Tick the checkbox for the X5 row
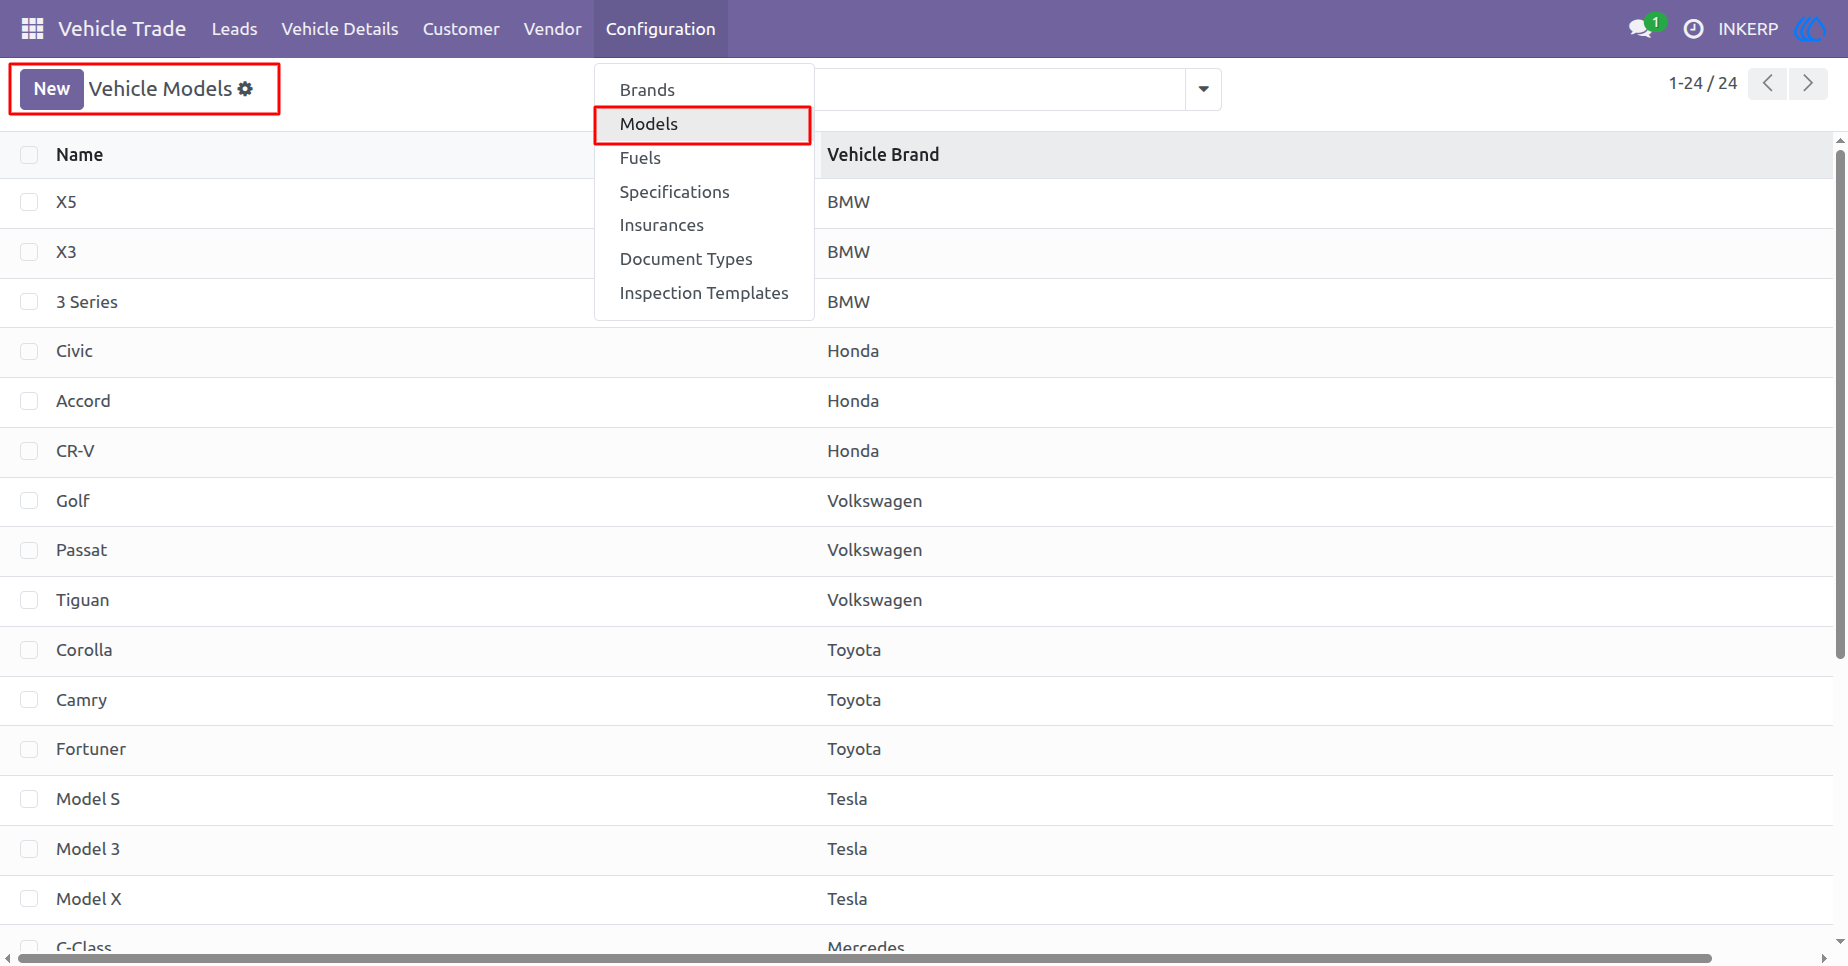The width and height of the screenshot is (1848, 966). [29, 202]
